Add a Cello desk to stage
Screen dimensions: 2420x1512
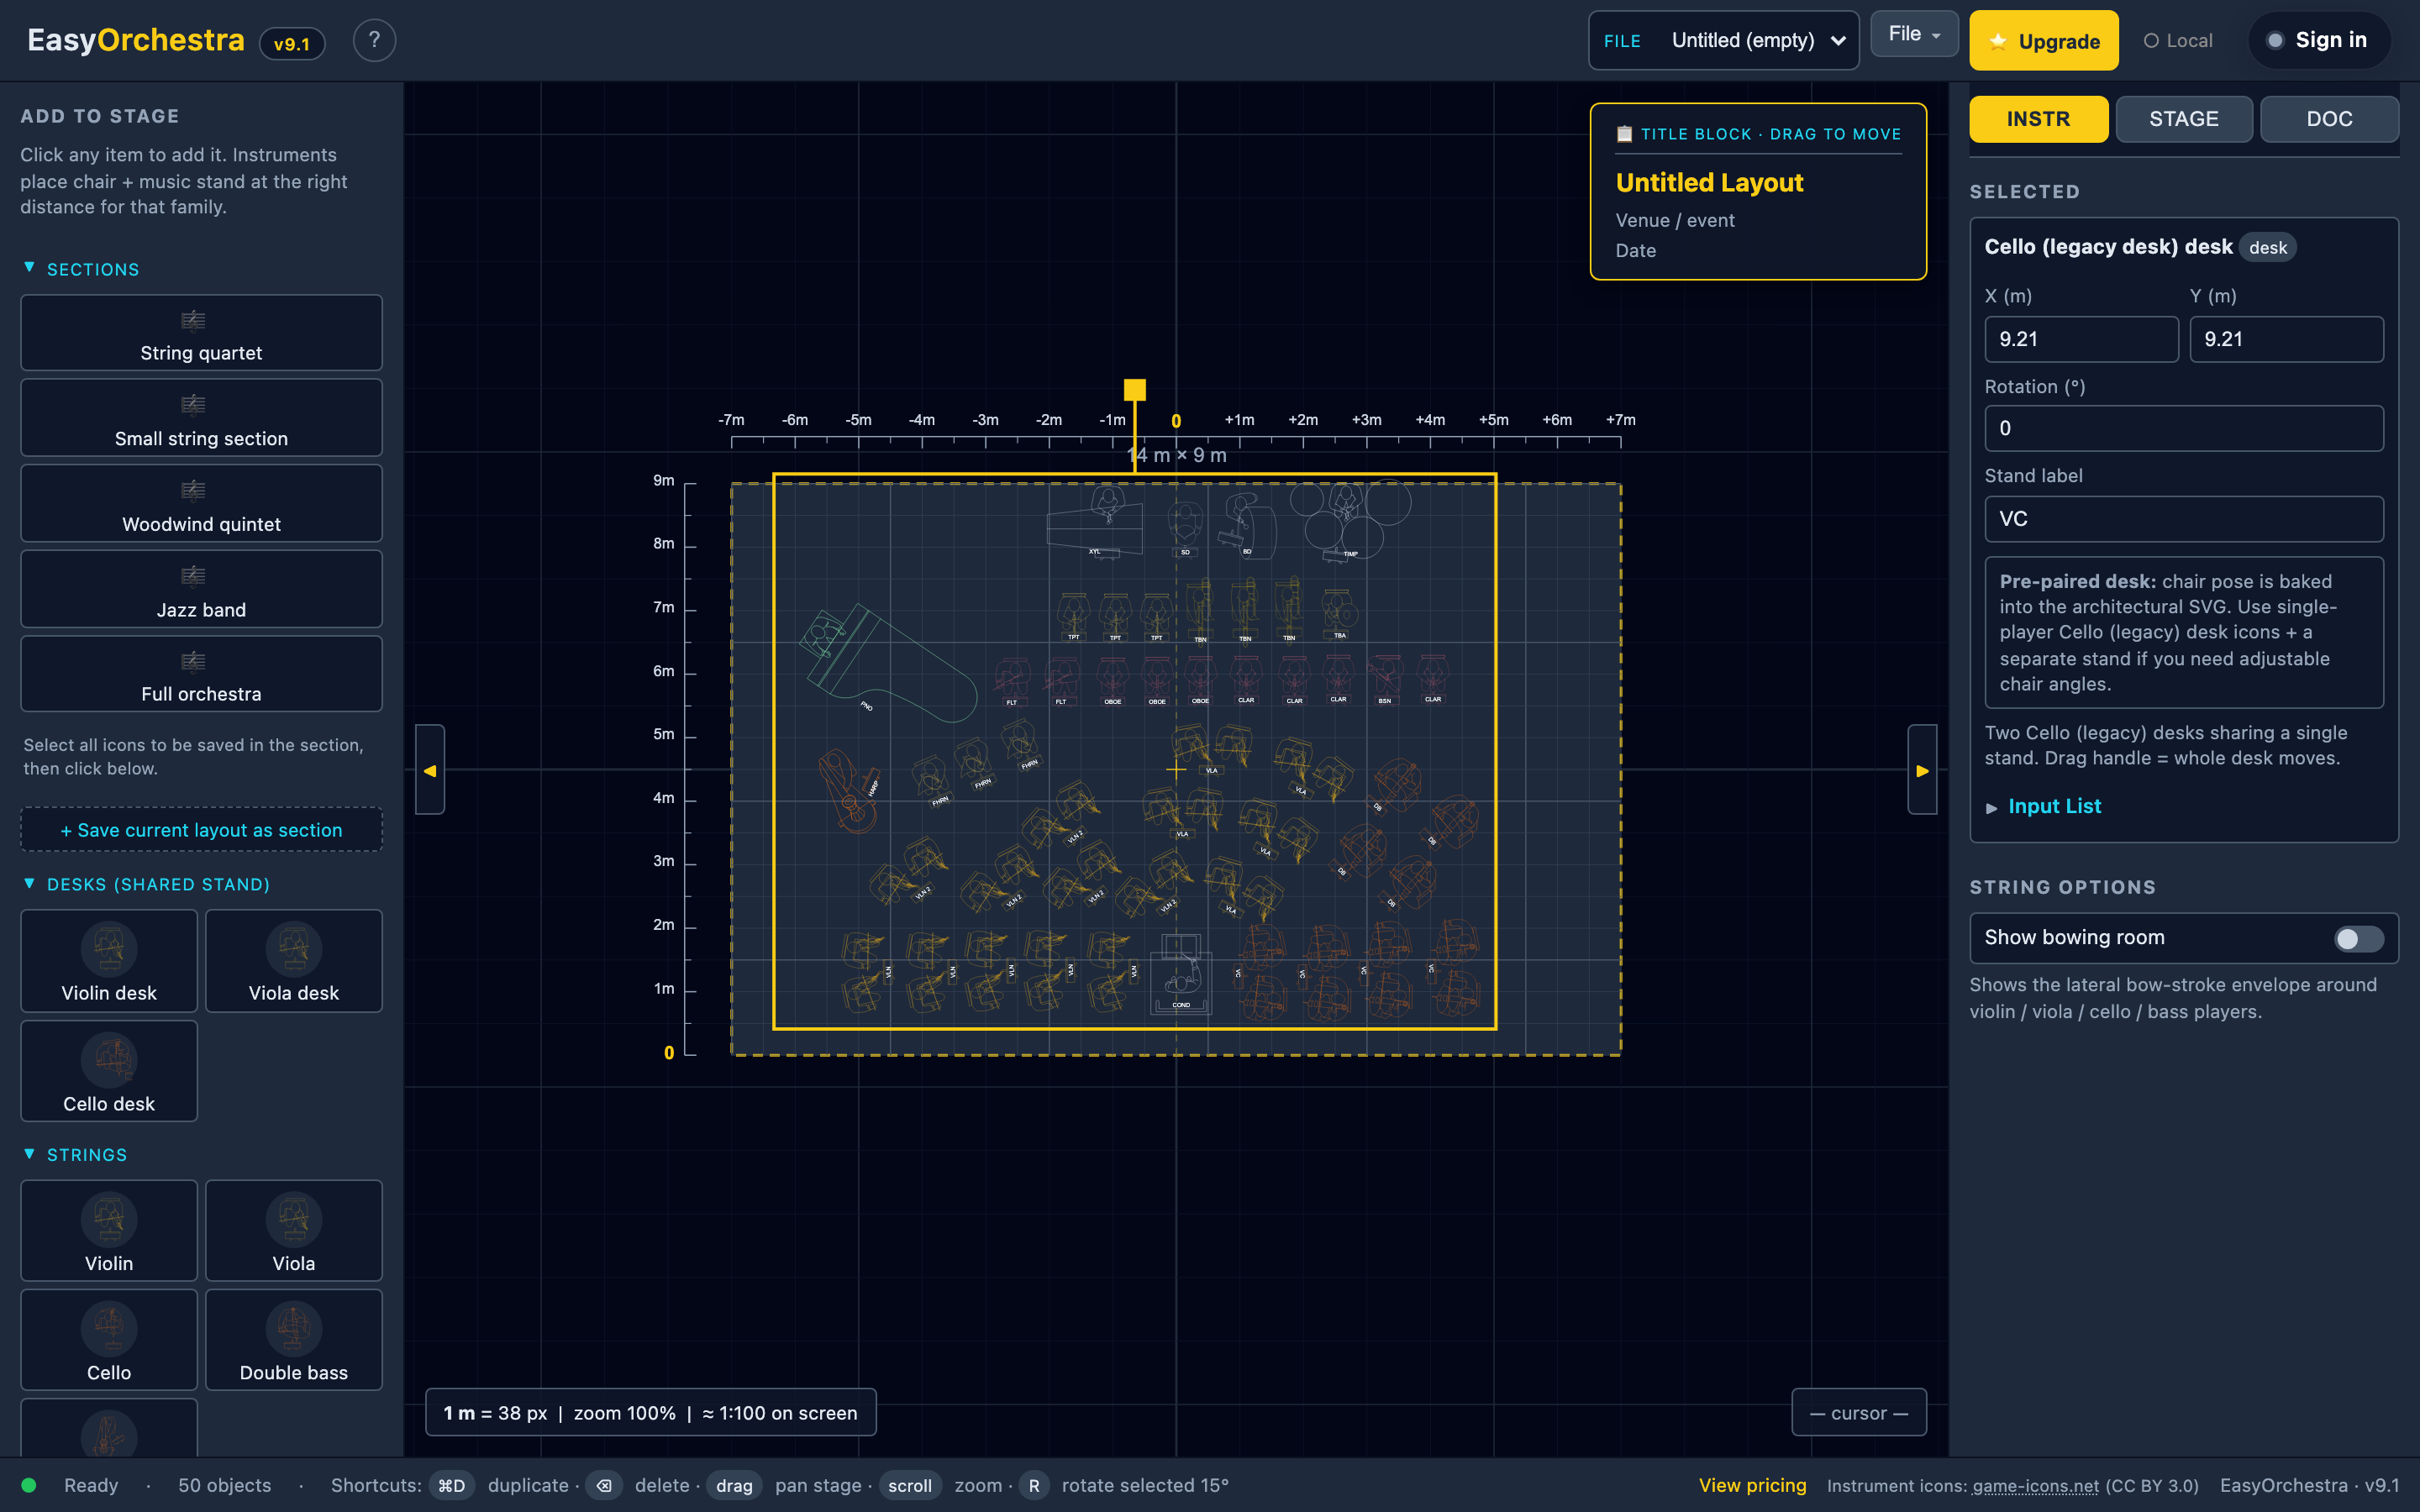pos(109,1071)
